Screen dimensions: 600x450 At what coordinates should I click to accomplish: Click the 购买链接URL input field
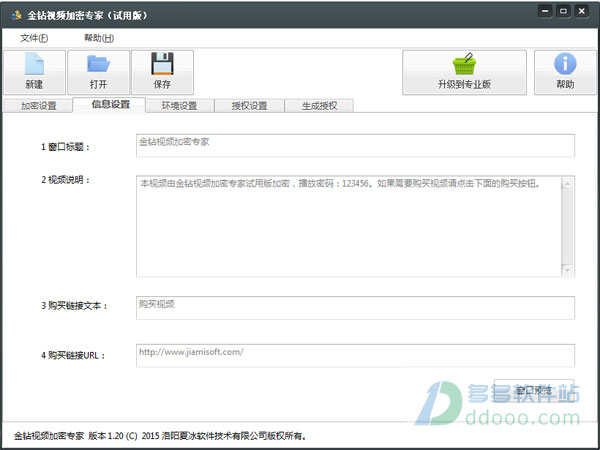(x=355, y=355)
